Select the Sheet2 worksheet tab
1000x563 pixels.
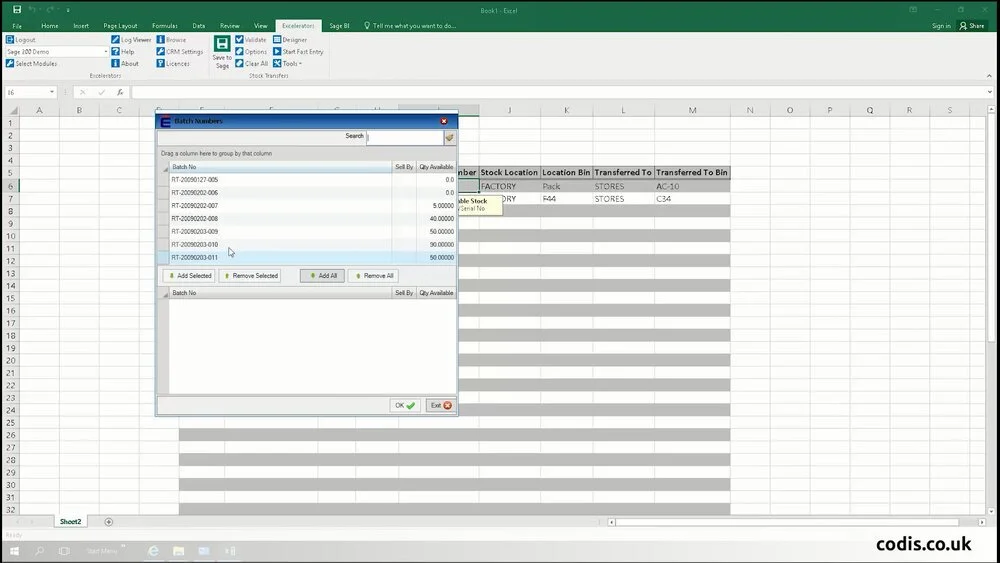pyautogui.click(x=70, y=522)
